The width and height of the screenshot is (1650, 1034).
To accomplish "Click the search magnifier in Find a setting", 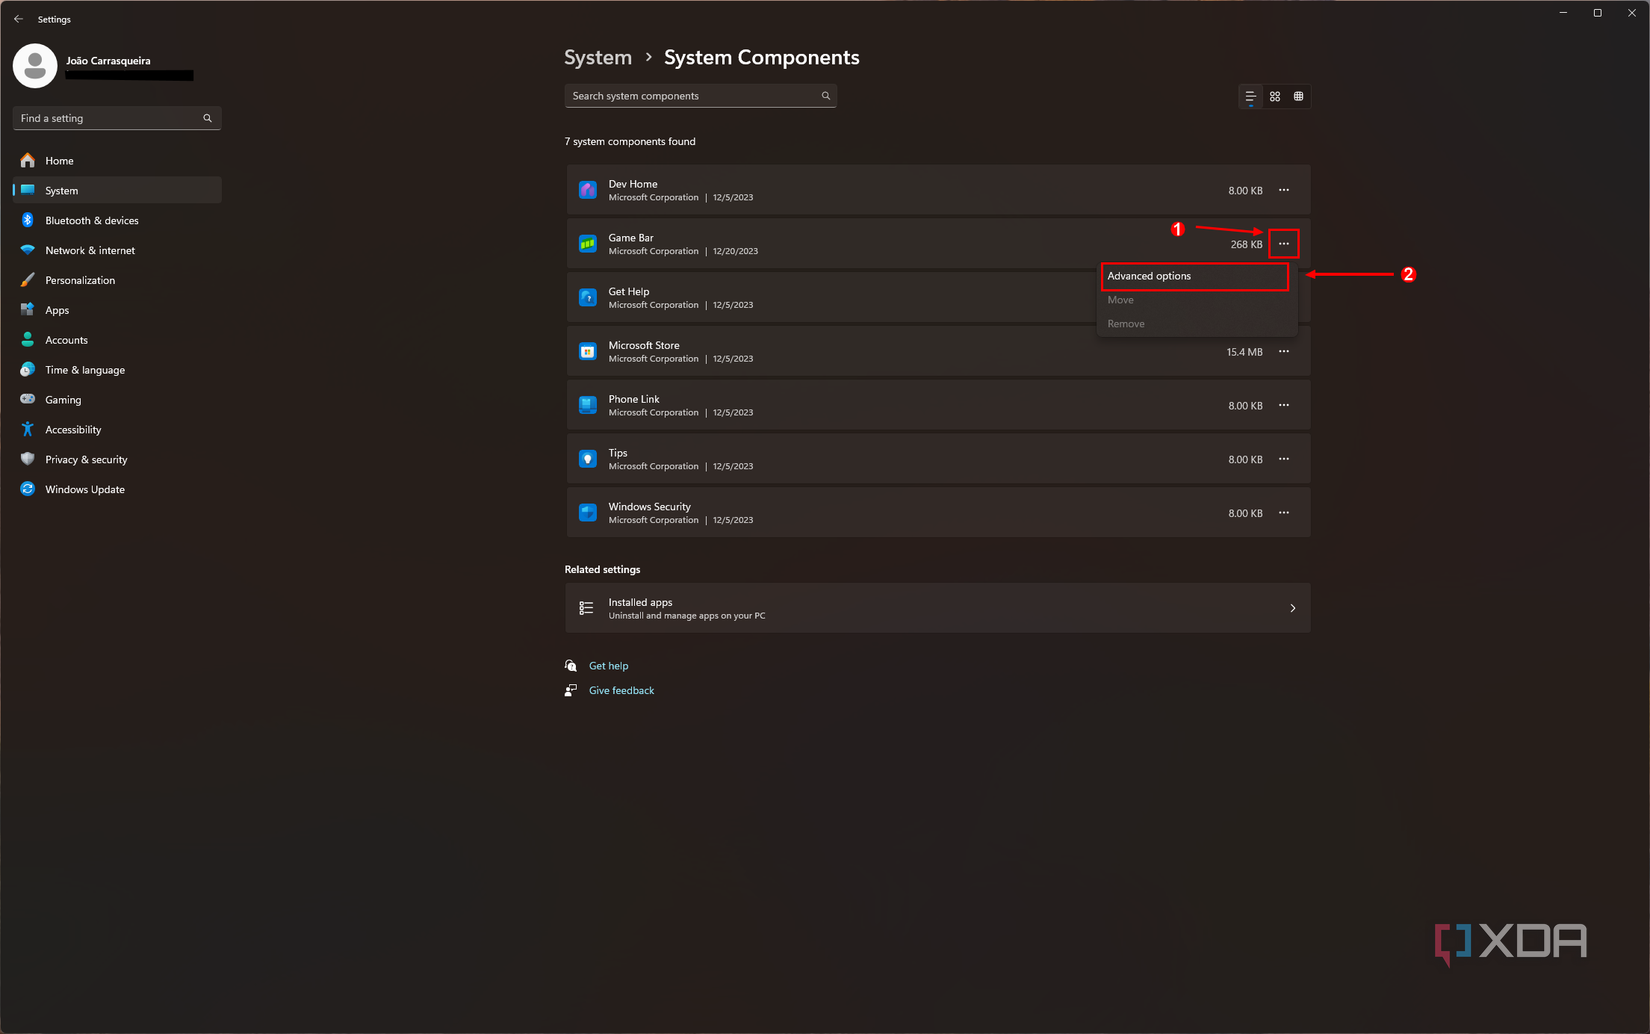I will (207, 118).
